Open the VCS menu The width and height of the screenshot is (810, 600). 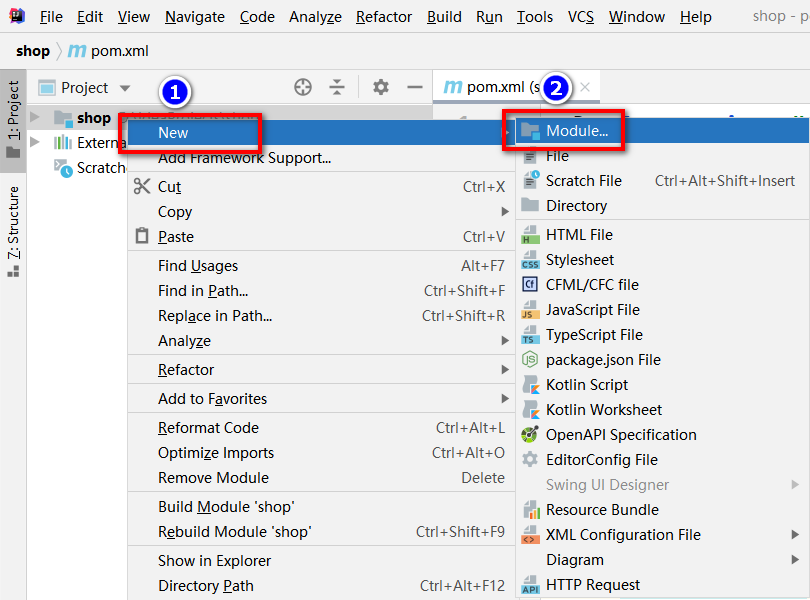point(581,17)
